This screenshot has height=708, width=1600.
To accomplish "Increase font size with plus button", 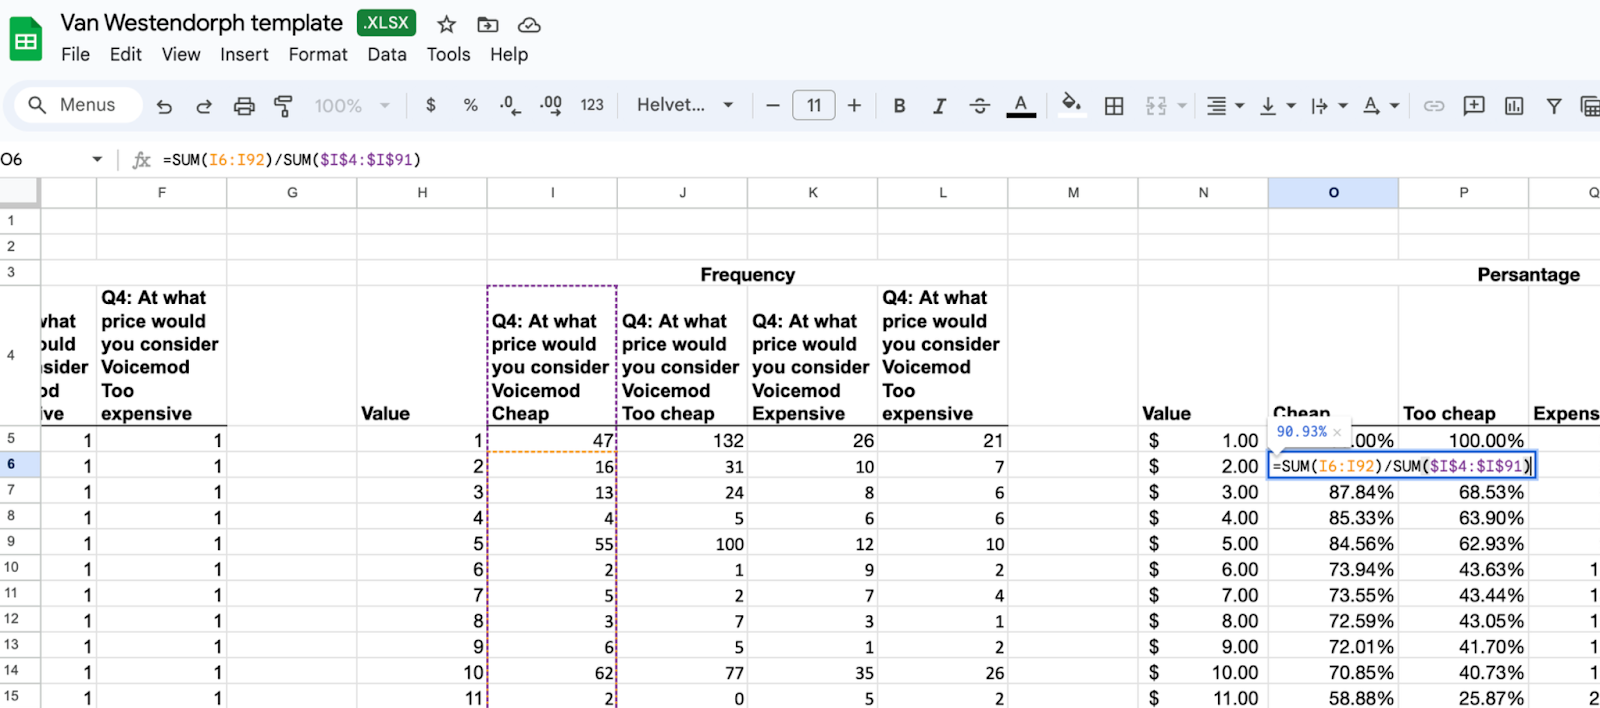I will [854, 105].
